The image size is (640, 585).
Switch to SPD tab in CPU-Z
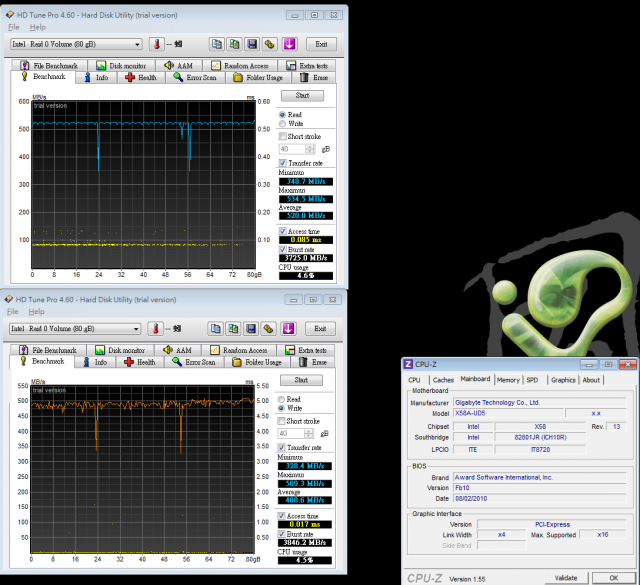tap(532, 380)
